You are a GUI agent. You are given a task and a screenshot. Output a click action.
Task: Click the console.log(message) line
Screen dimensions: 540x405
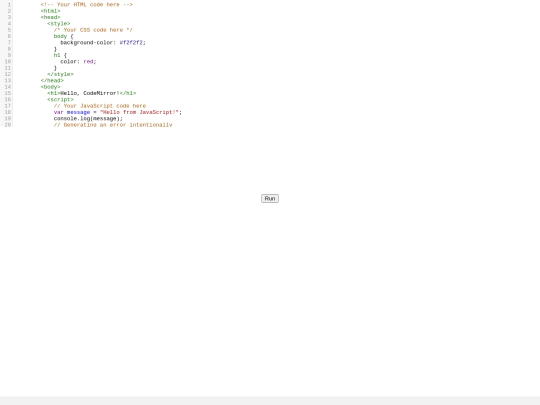pyautogui.click(x=88, y=118)
